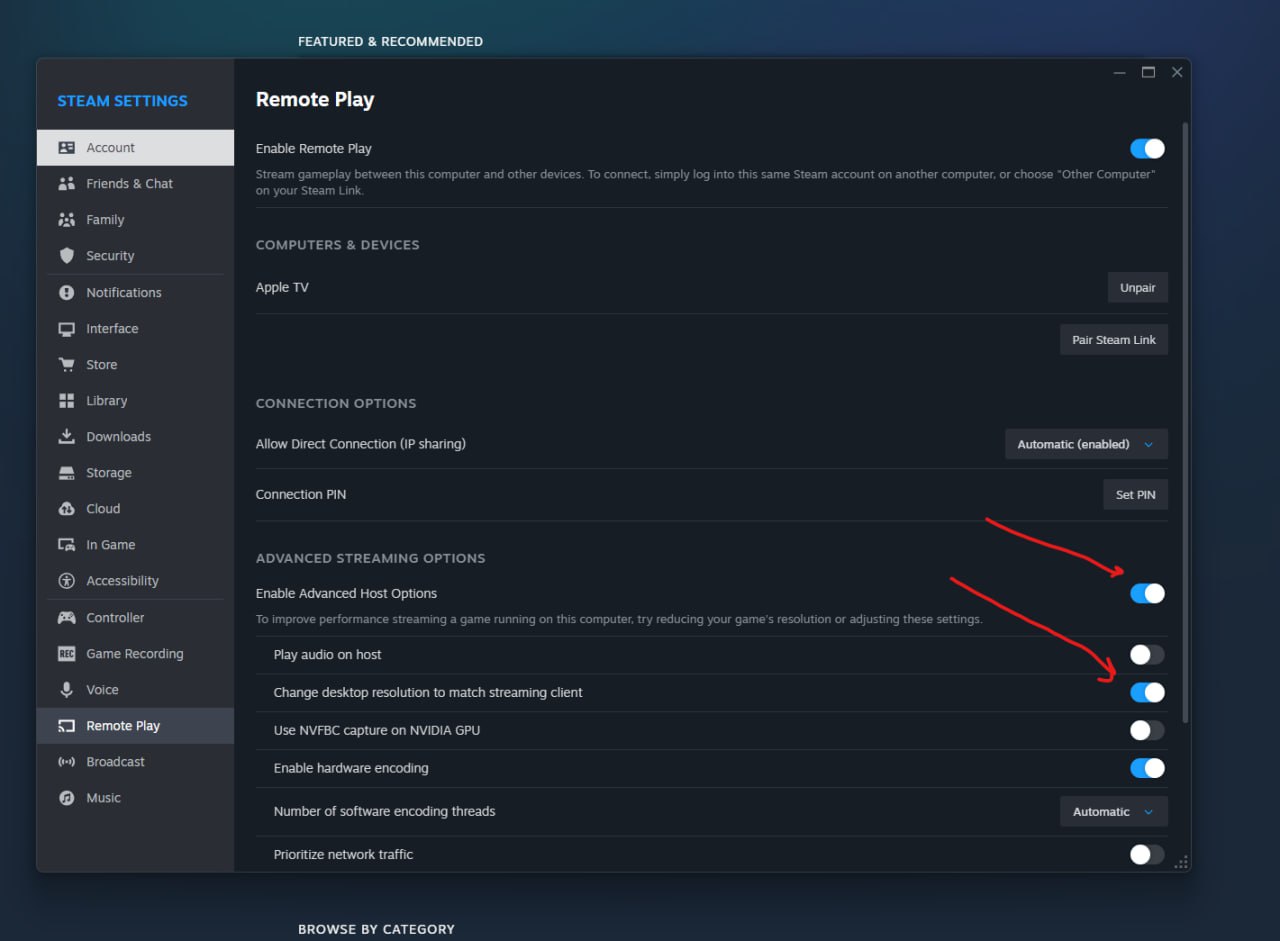This screenshot has width=1280, height=941.
Task: Enable NVFBC capture on NVIDIA GPU
Action: click(1147, 730)
